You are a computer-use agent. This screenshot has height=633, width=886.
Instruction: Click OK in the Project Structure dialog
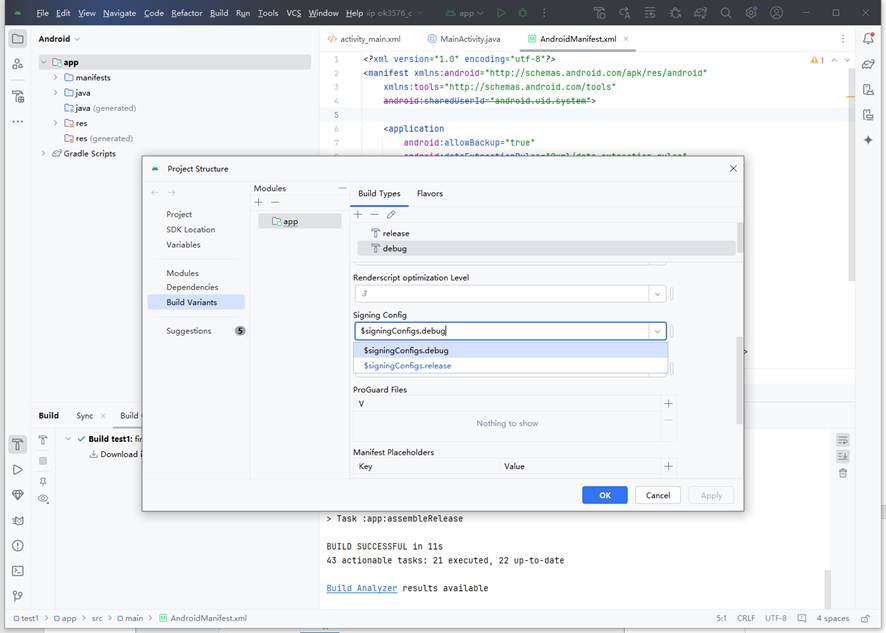tap(605, 495)
